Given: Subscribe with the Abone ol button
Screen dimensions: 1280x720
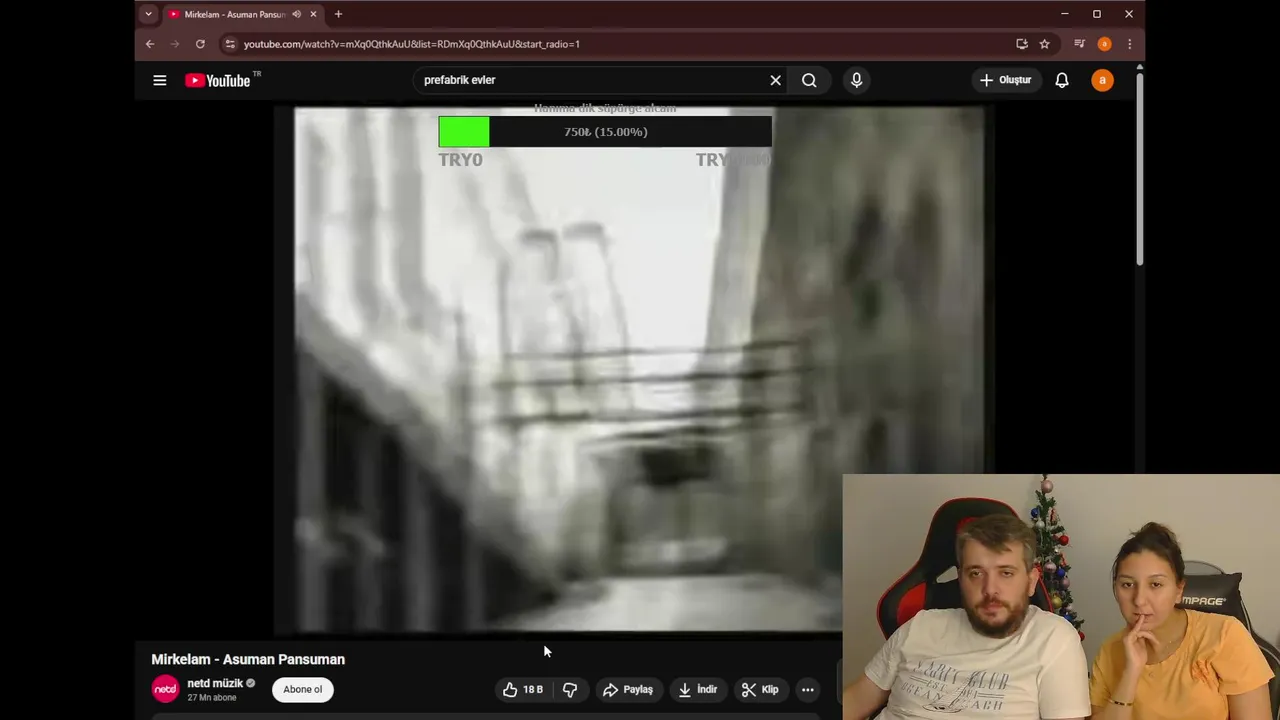Looking at the screenshot, I should click(303, 689).
